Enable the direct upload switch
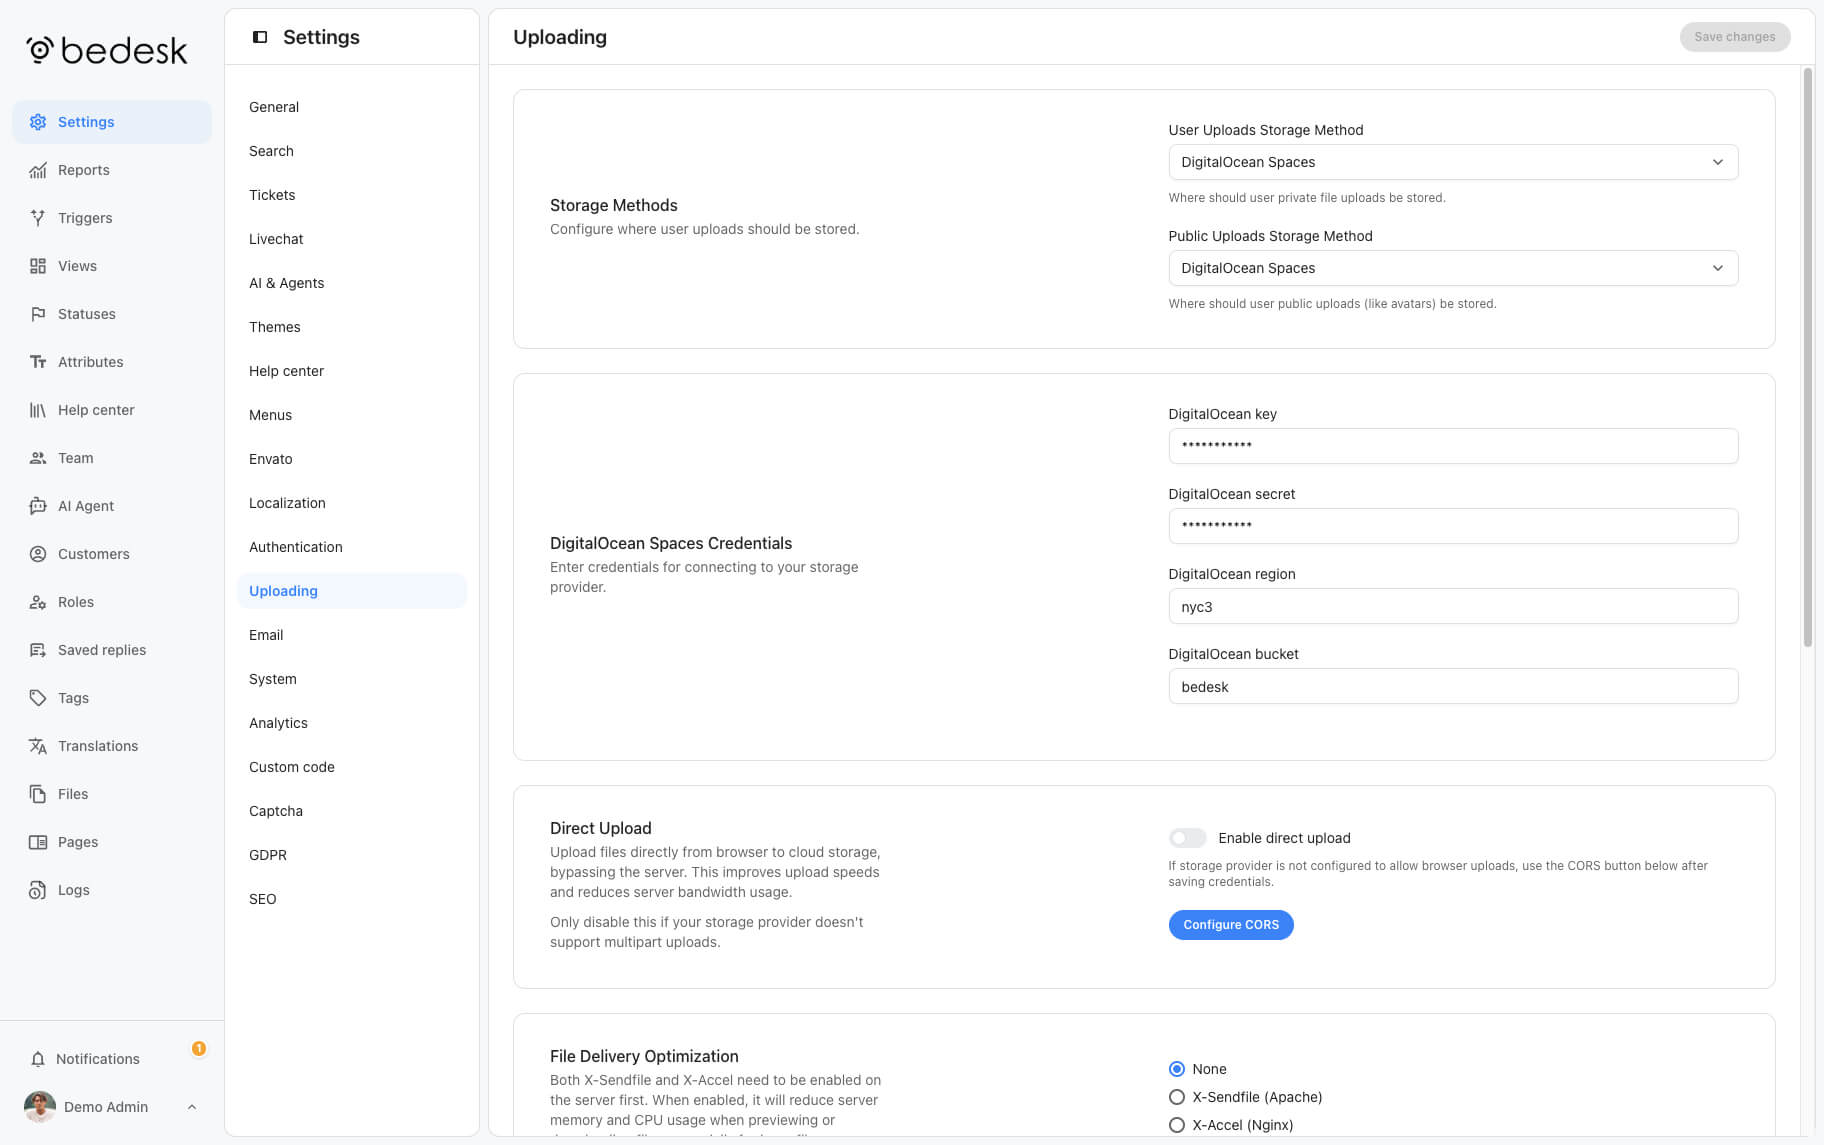The image size is (1824, 1145). click(1187, 838)
